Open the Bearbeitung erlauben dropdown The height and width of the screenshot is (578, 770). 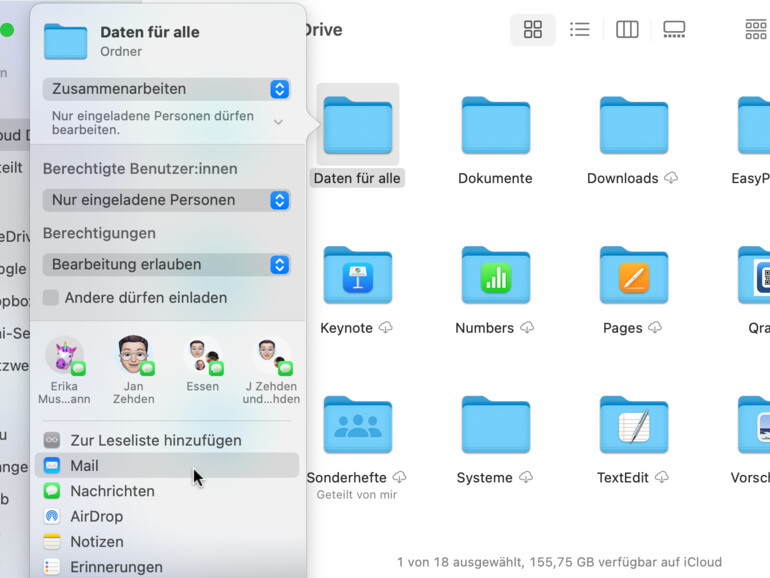(x=167, y=264)
